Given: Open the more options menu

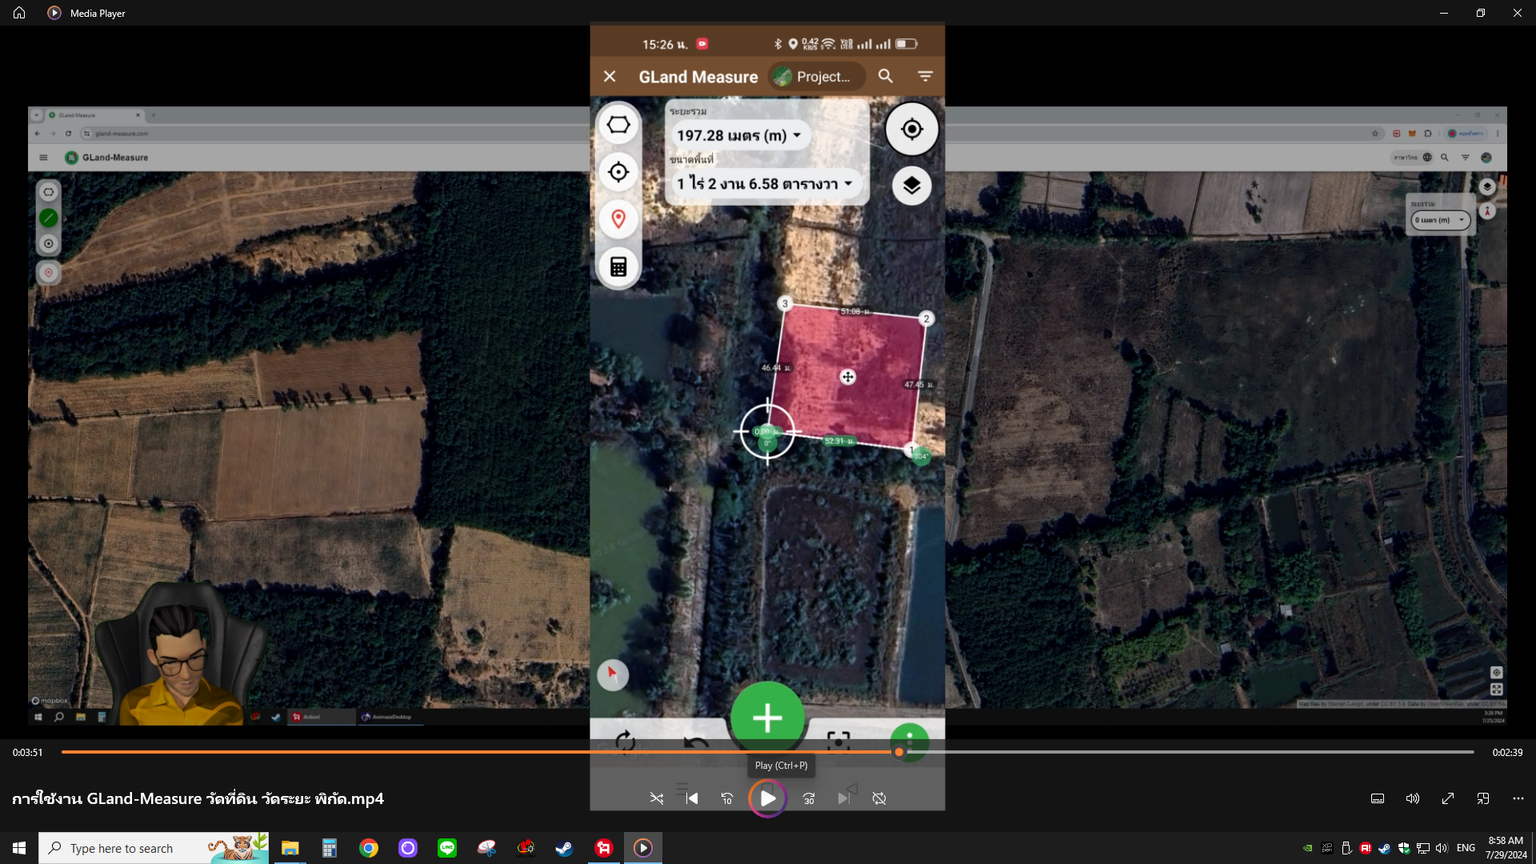Looking at the screenshot, I should click(x=1518, y=799).
